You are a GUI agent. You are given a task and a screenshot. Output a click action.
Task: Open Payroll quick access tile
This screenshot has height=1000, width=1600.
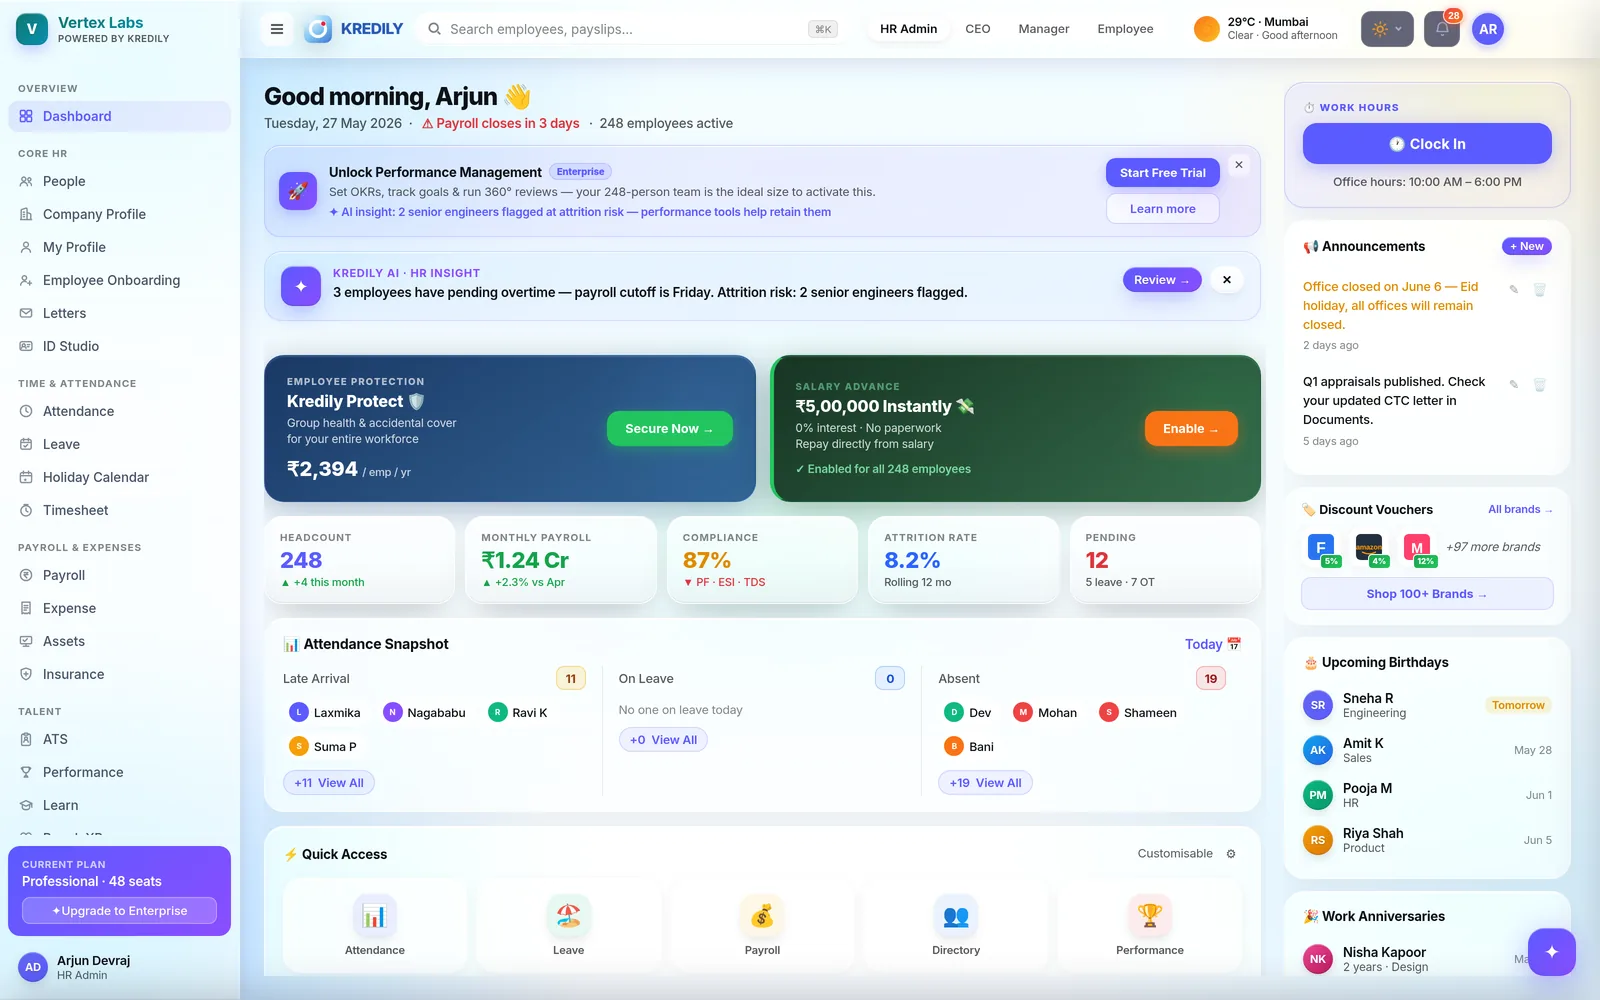(x=762, y=924)
